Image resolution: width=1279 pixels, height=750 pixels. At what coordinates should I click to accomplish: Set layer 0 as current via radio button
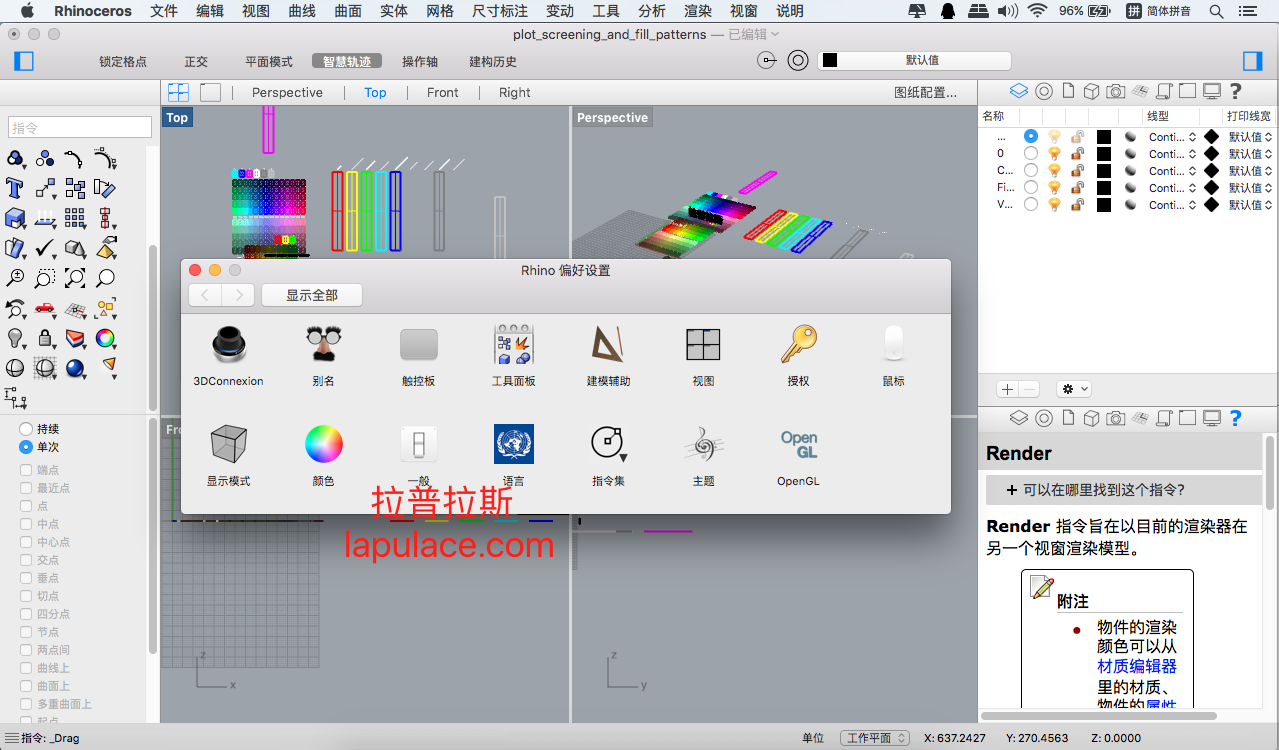click(1031, 154)
